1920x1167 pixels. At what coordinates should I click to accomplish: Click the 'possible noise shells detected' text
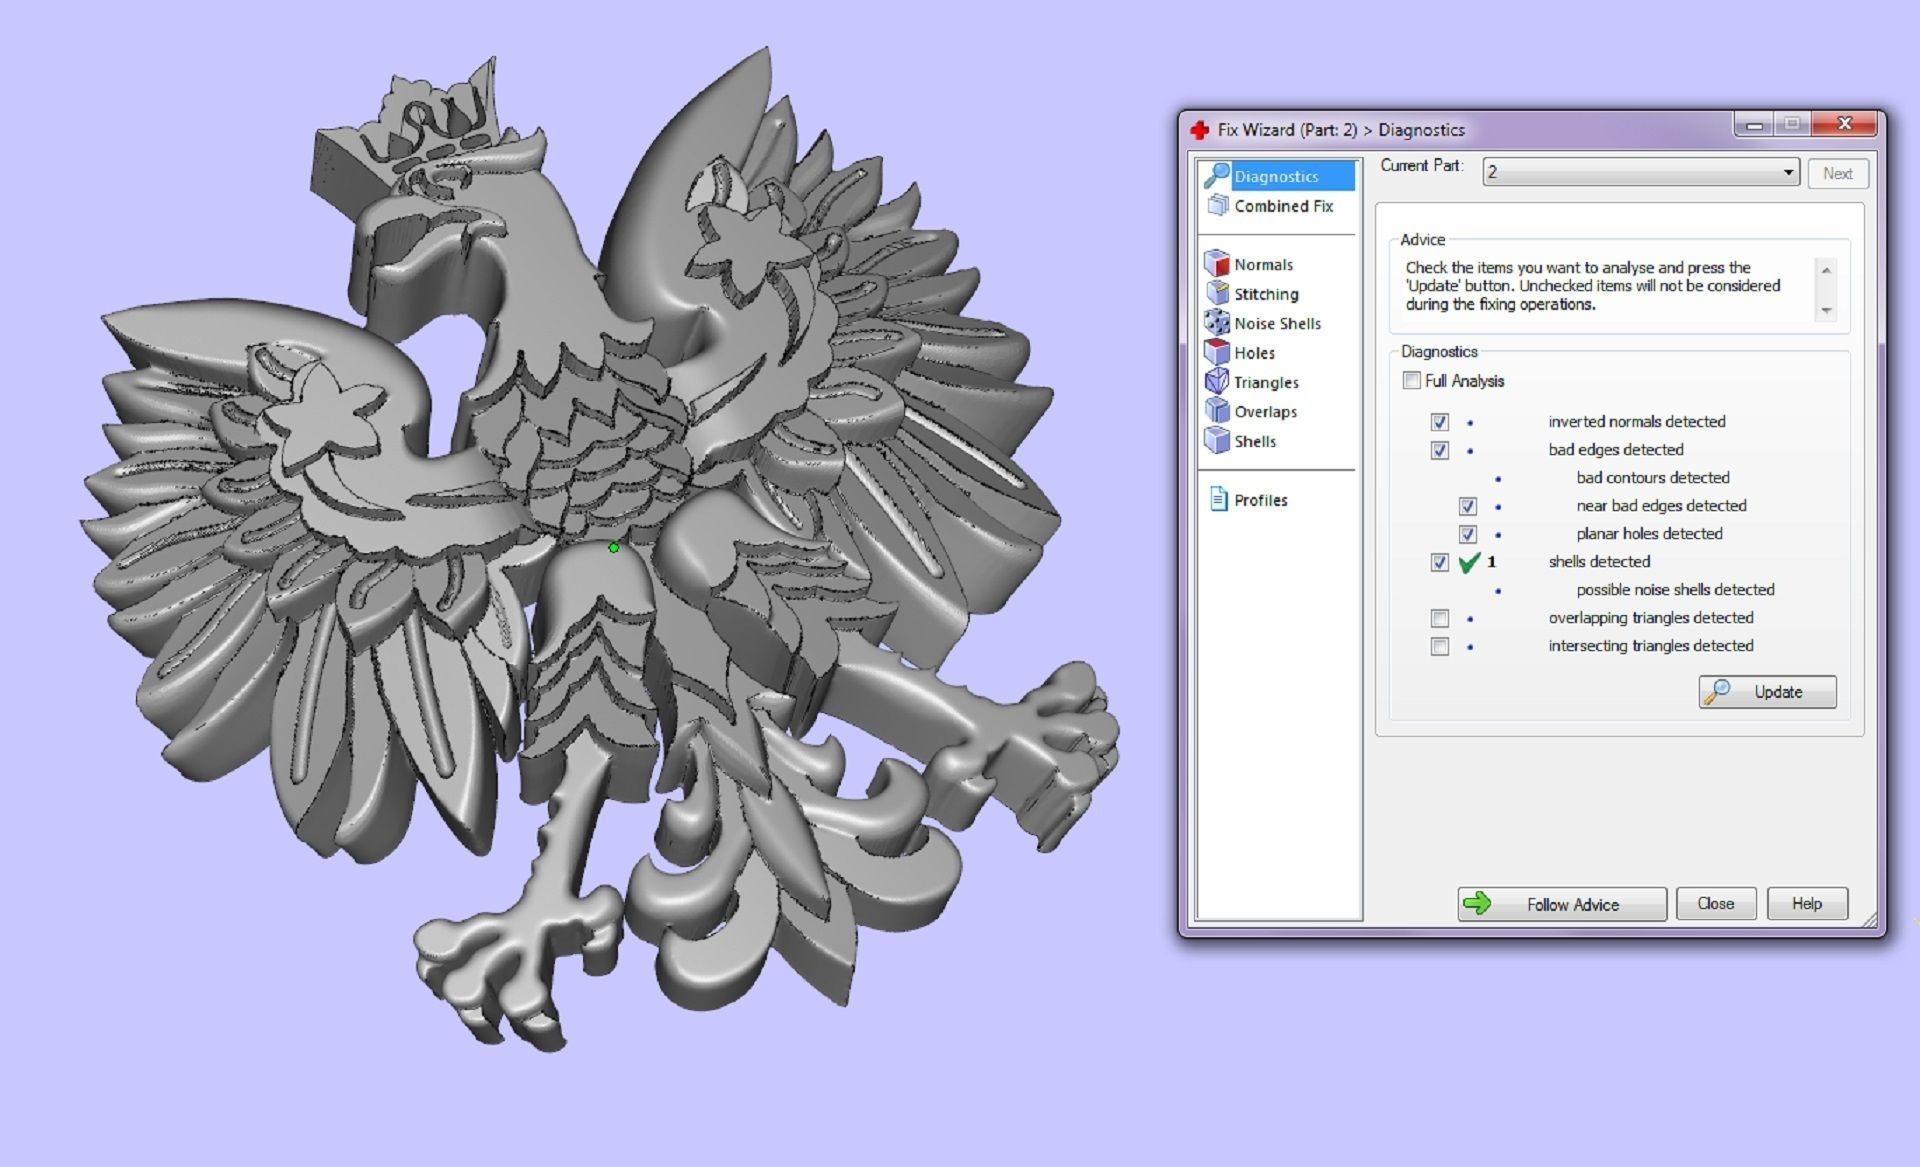[x=1676, y=590]
